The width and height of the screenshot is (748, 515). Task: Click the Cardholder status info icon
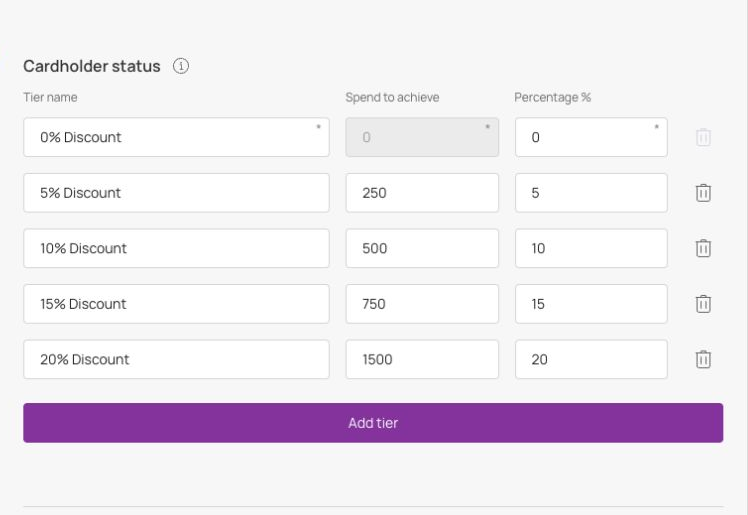(x=181, y=66)
